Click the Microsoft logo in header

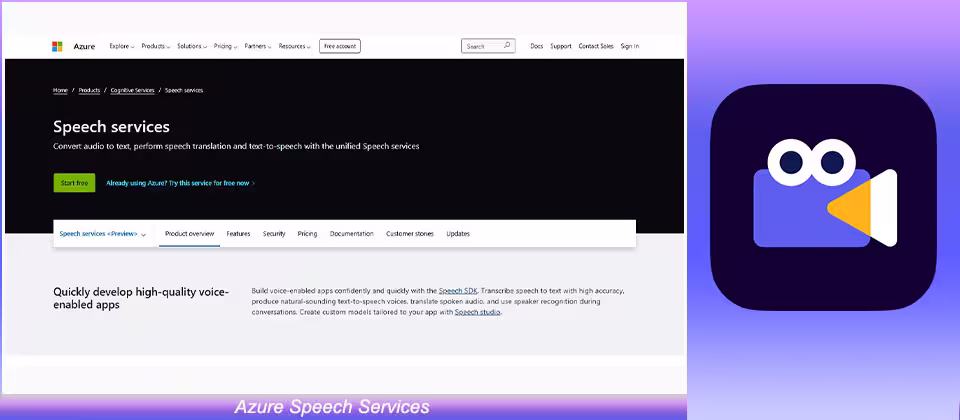click(57, 47)
